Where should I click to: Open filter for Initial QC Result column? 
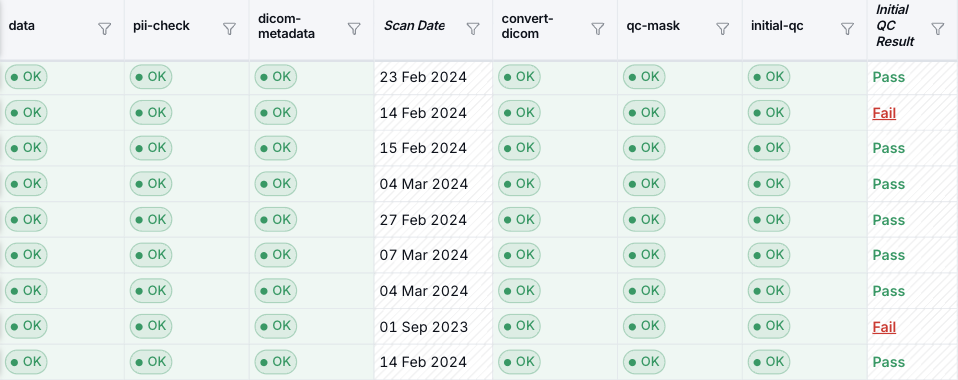point(937,29)
